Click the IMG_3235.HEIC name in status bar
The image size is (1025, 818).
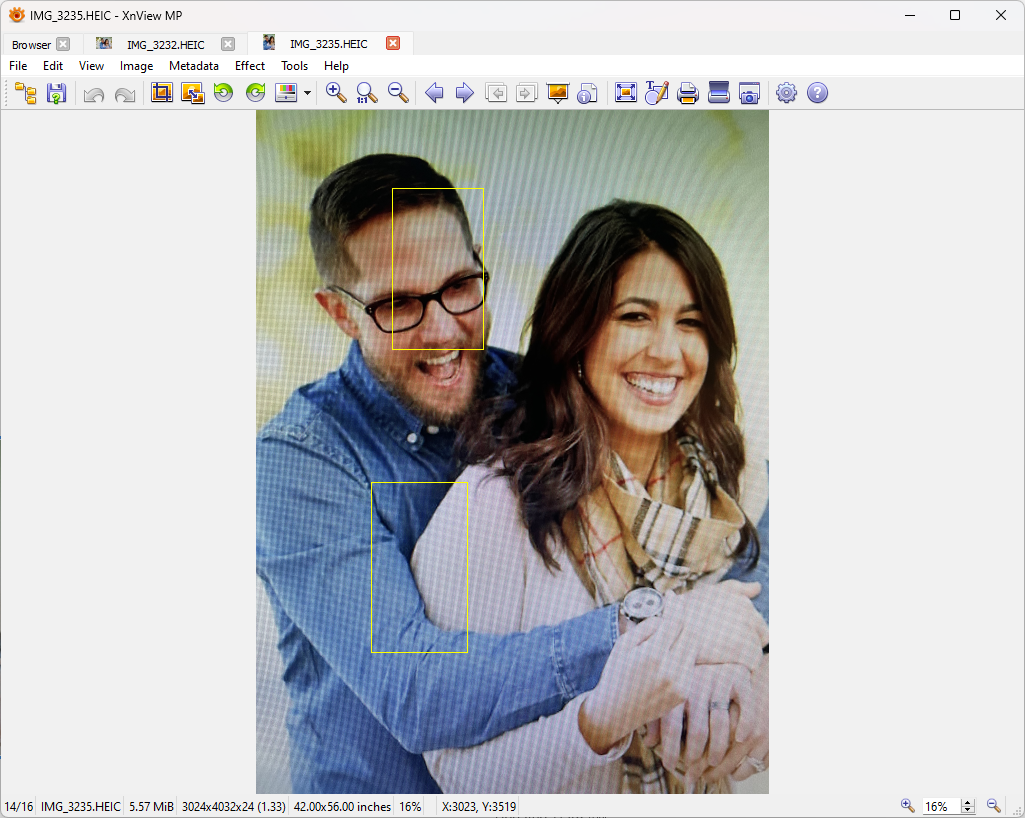point(80,806)
